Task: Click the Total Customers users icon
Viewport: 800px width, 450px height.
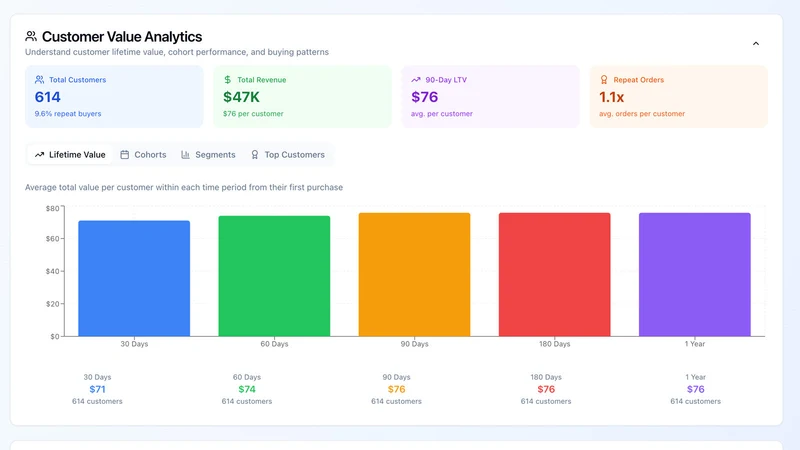Action: pyautogui.click(x=39, y=80)
